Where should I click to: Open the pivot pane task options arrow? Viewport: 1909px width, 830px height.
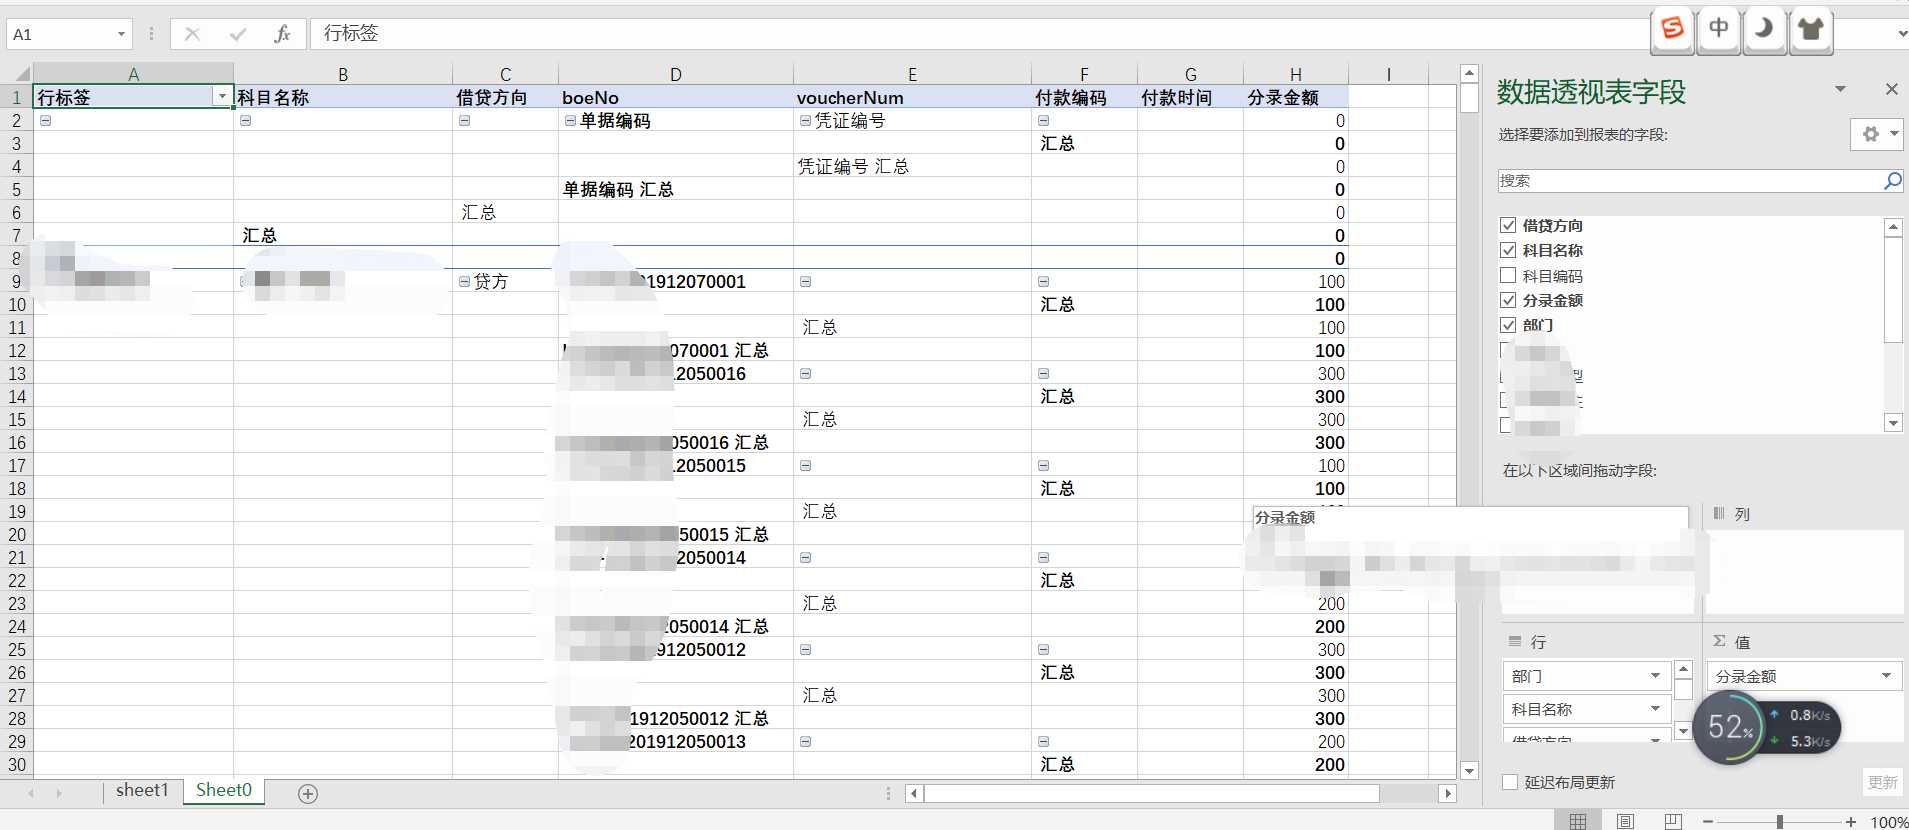(x=1840, y=89)
